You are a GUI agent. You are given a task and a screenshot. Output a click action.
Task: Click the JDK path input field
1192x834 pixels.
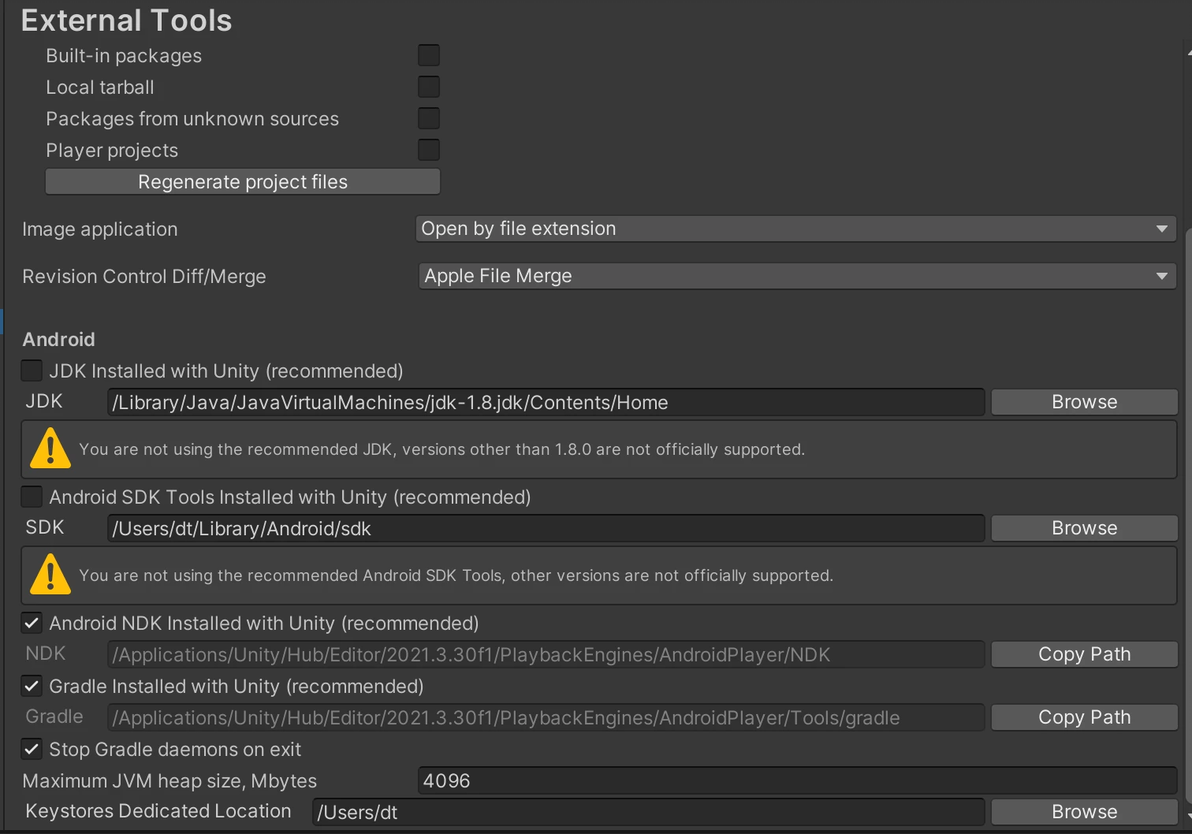point(546,402)
